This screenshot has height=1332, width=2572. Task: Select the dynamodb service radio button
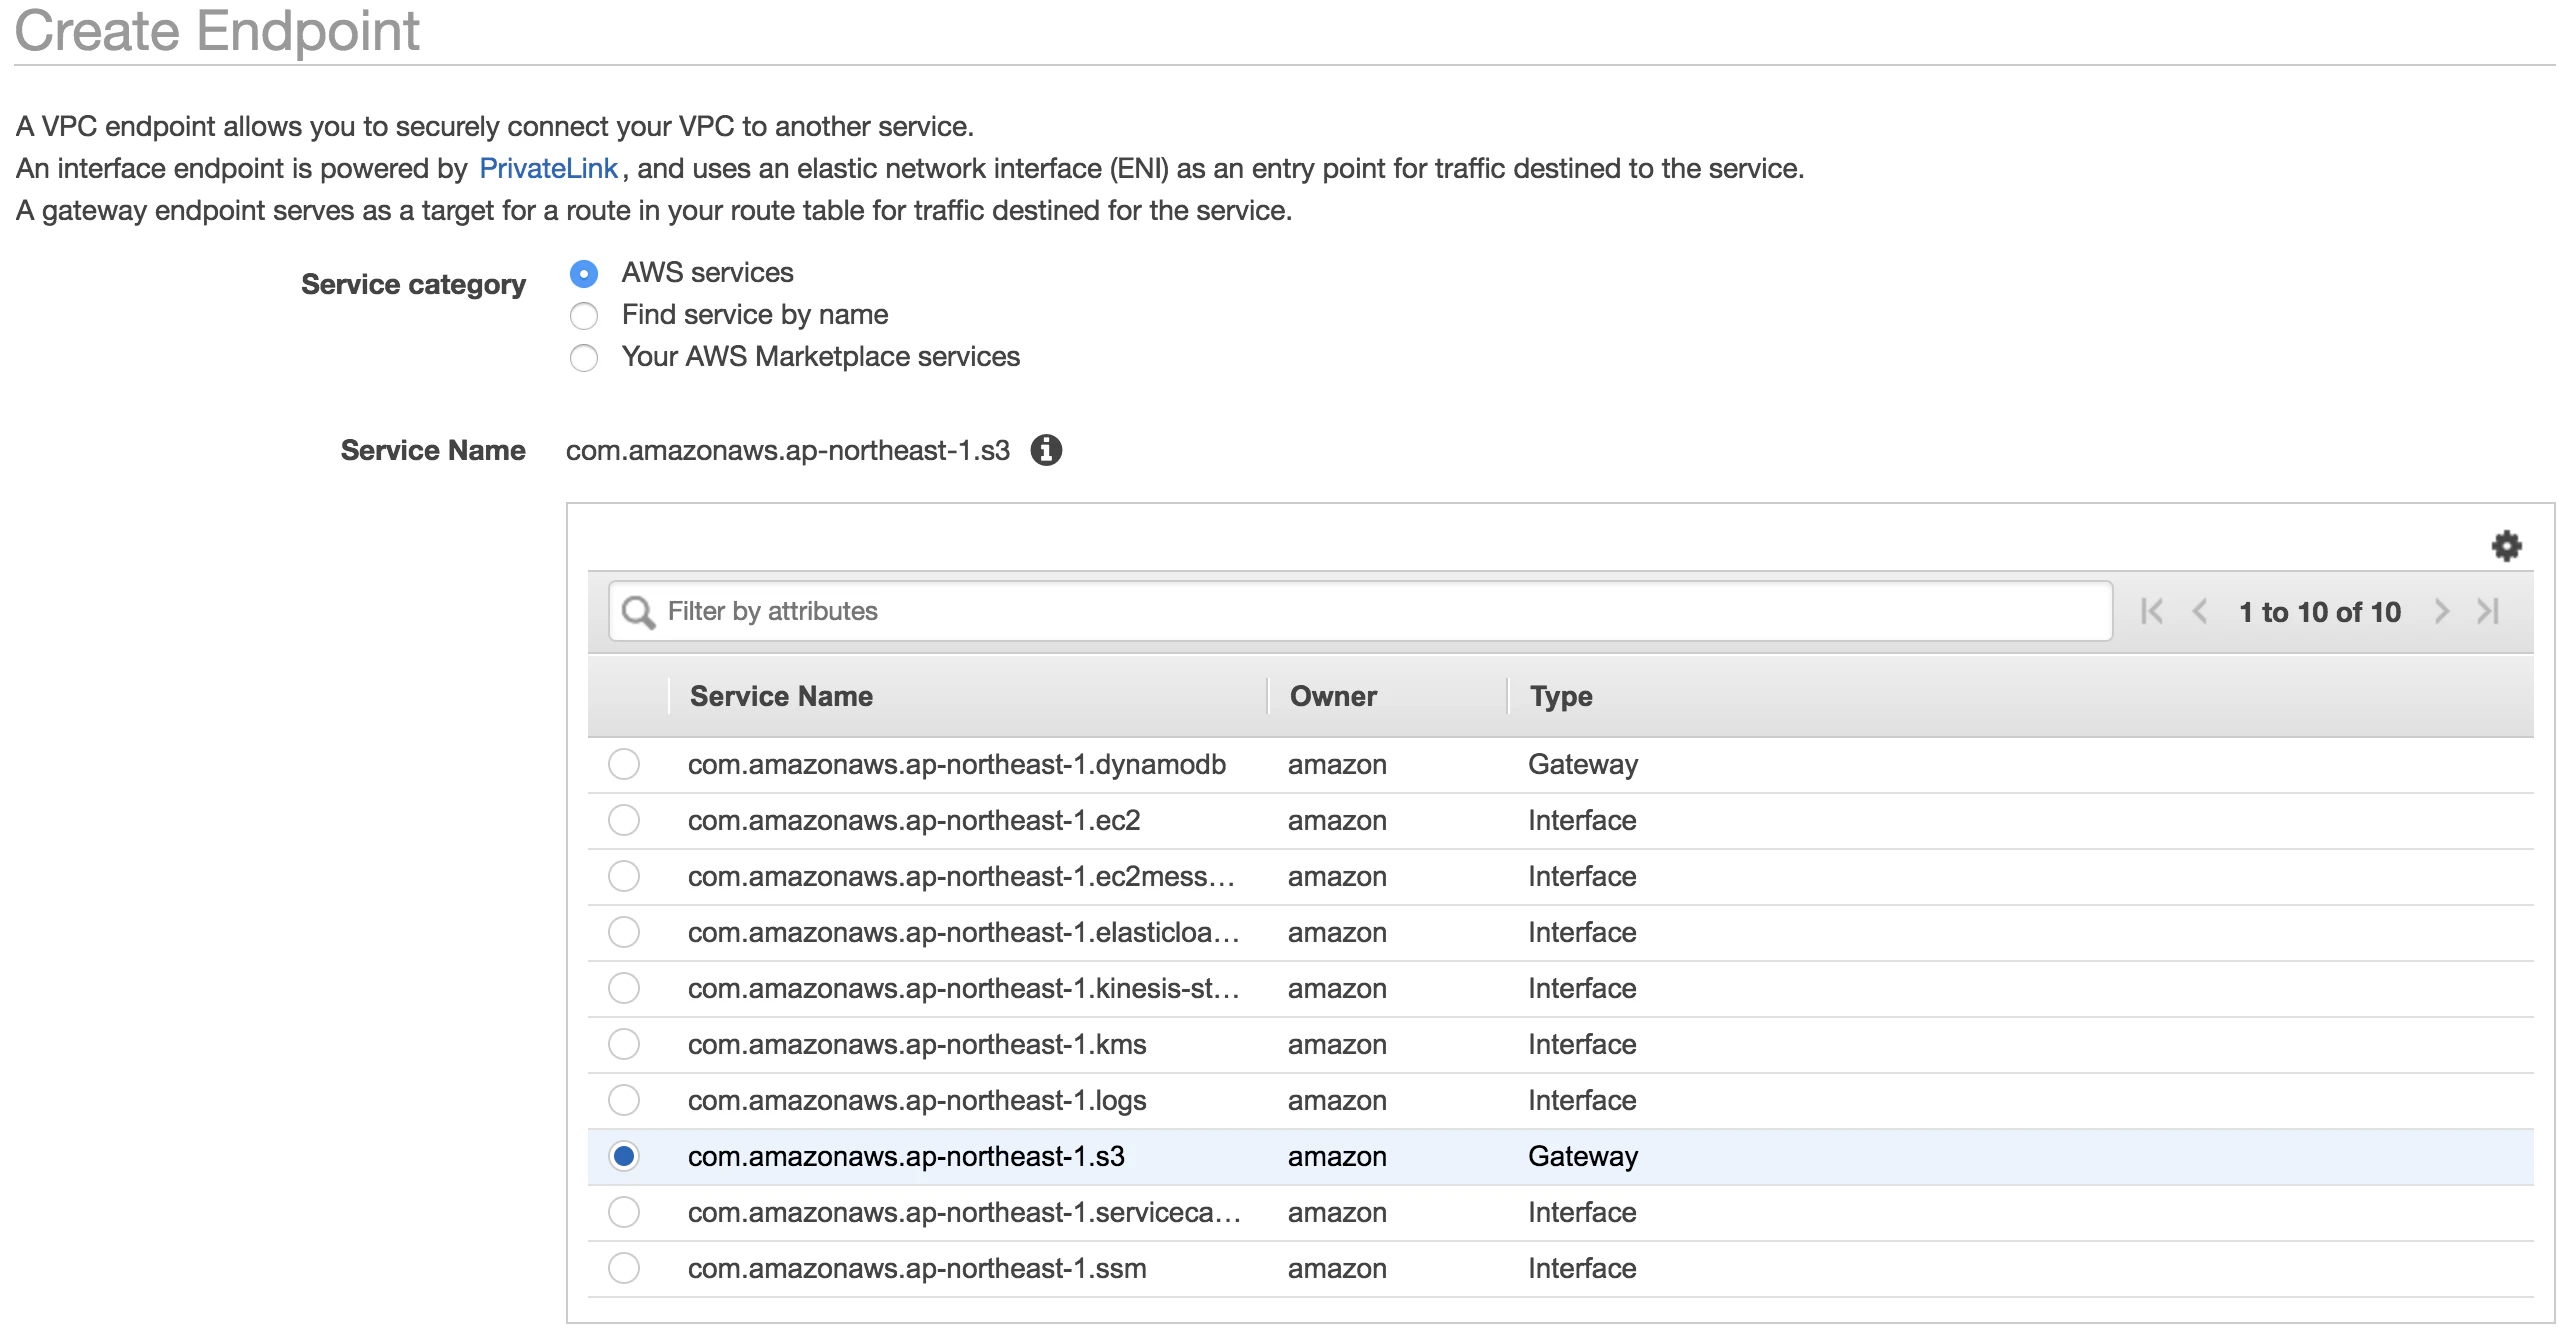[x=624, y=764]
